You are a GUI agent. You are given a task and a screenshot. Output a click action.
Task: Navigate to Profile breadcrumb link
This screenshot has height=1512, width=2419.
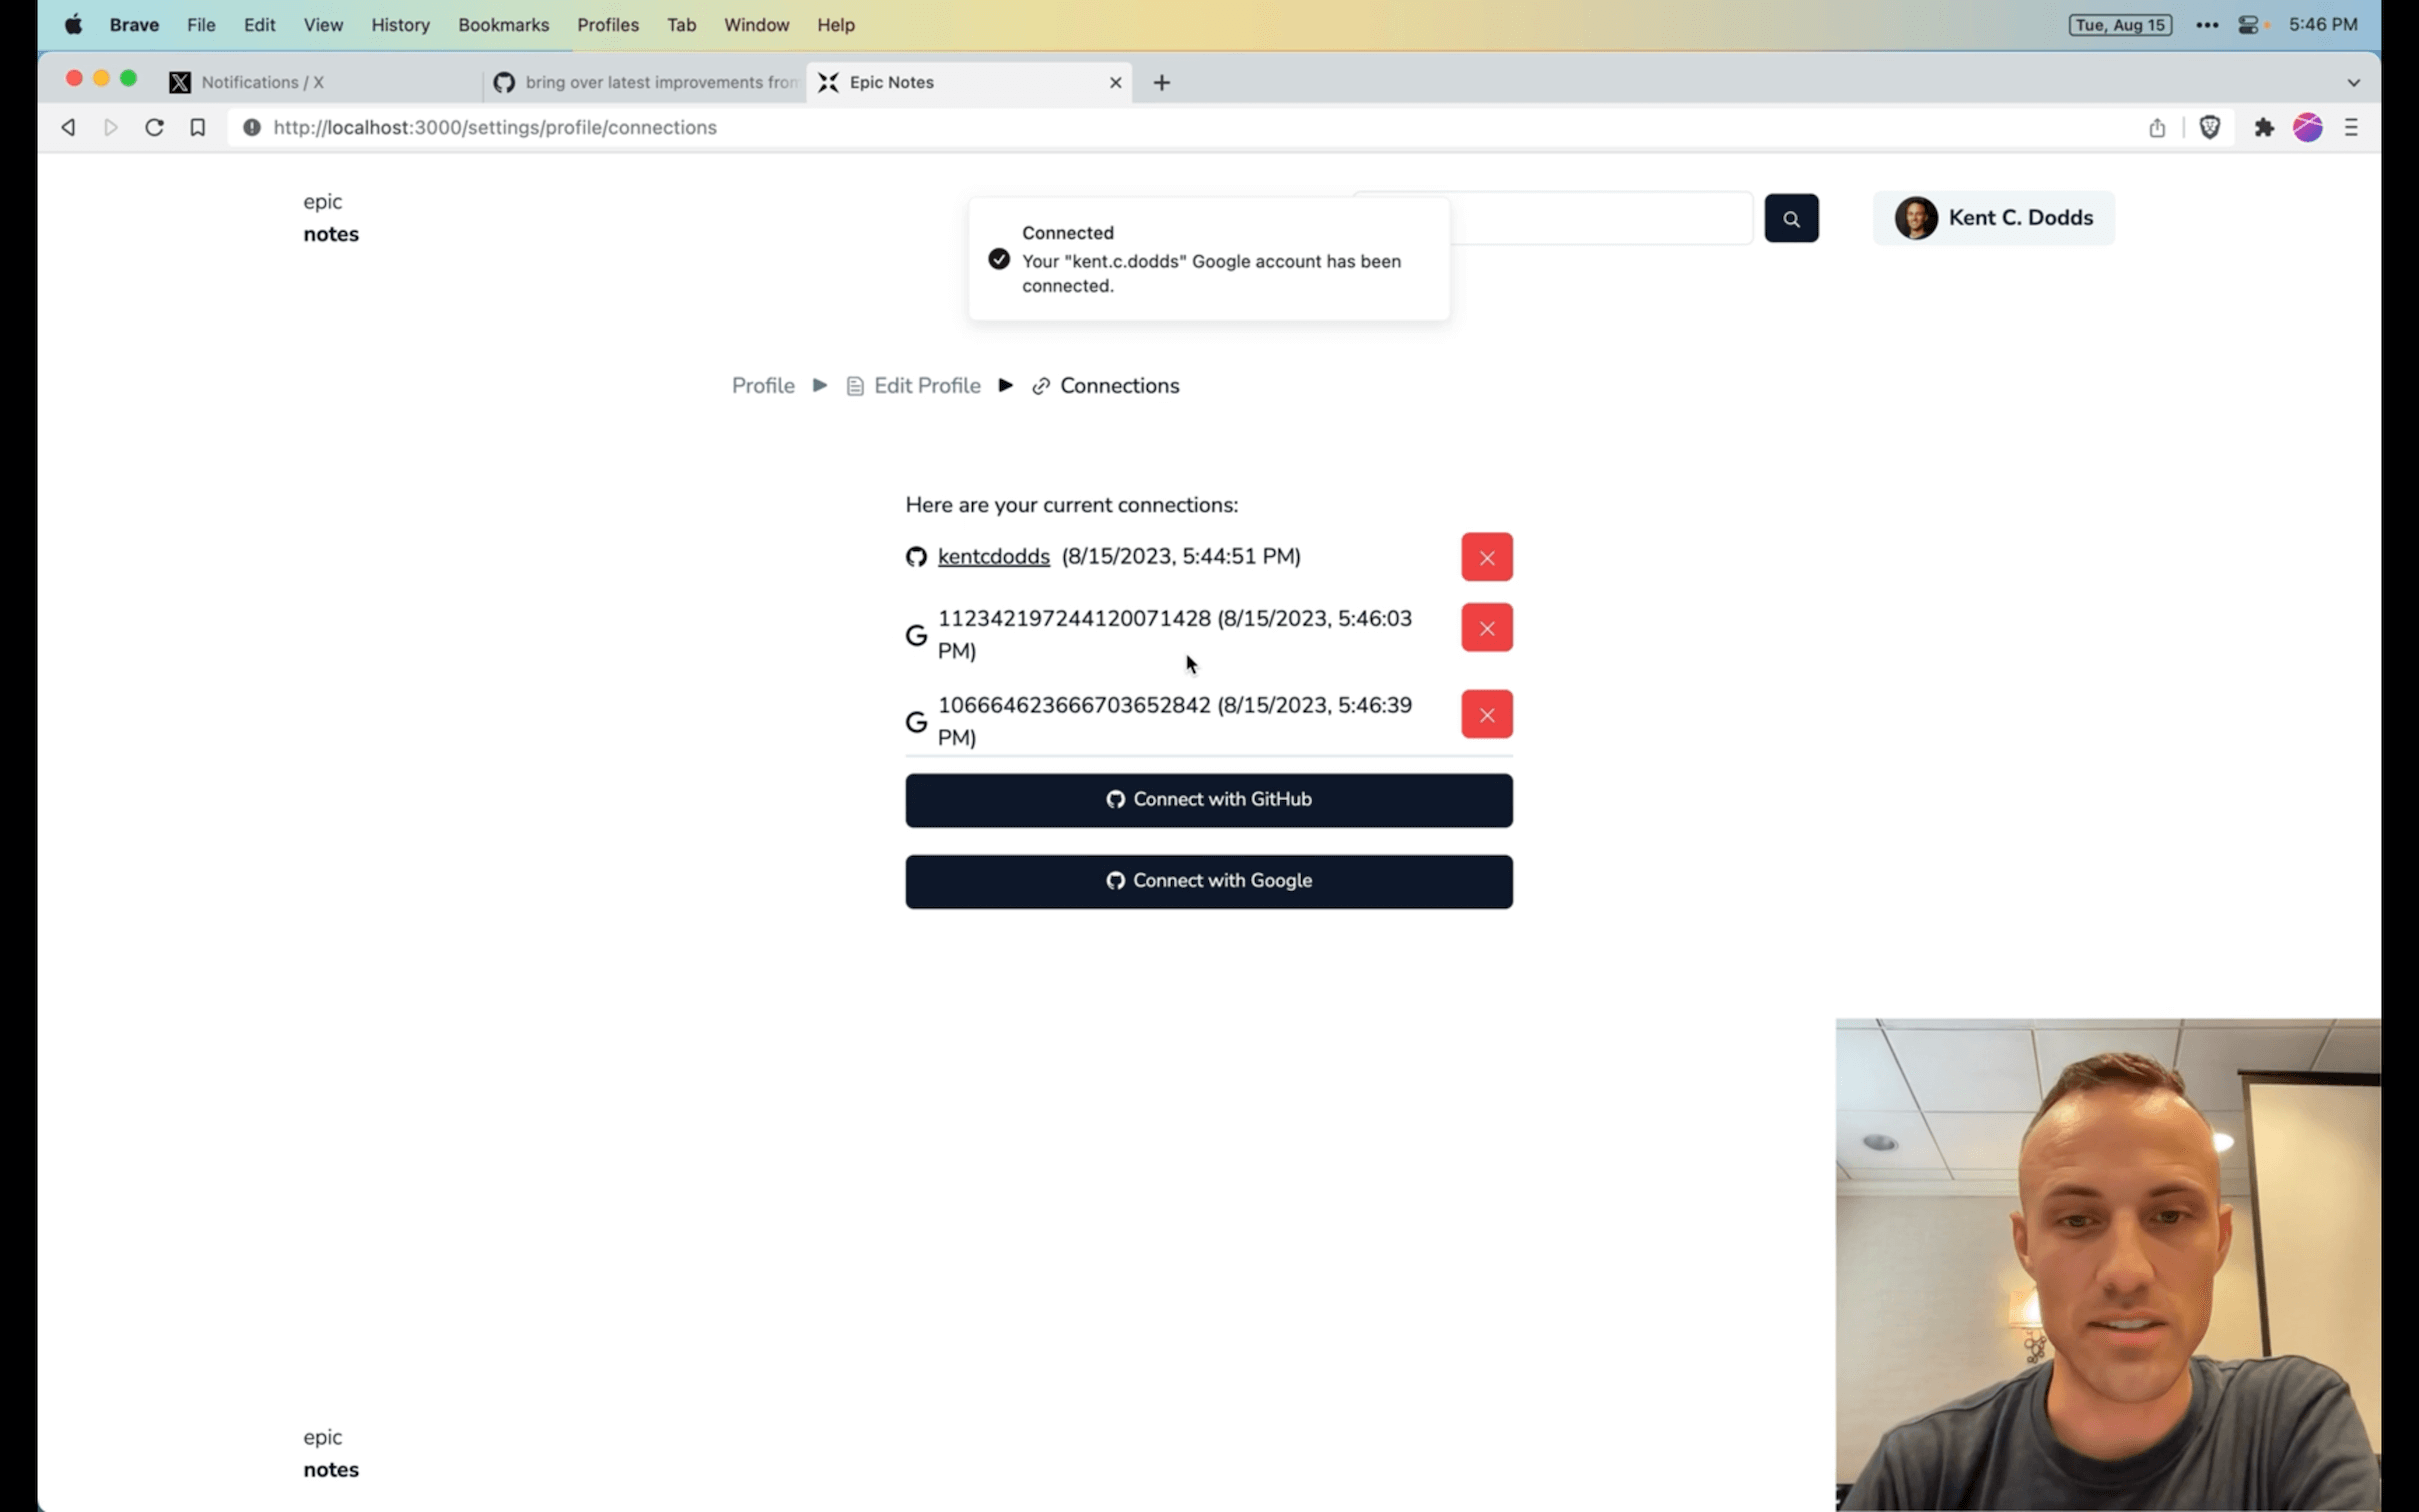(763, 385)
